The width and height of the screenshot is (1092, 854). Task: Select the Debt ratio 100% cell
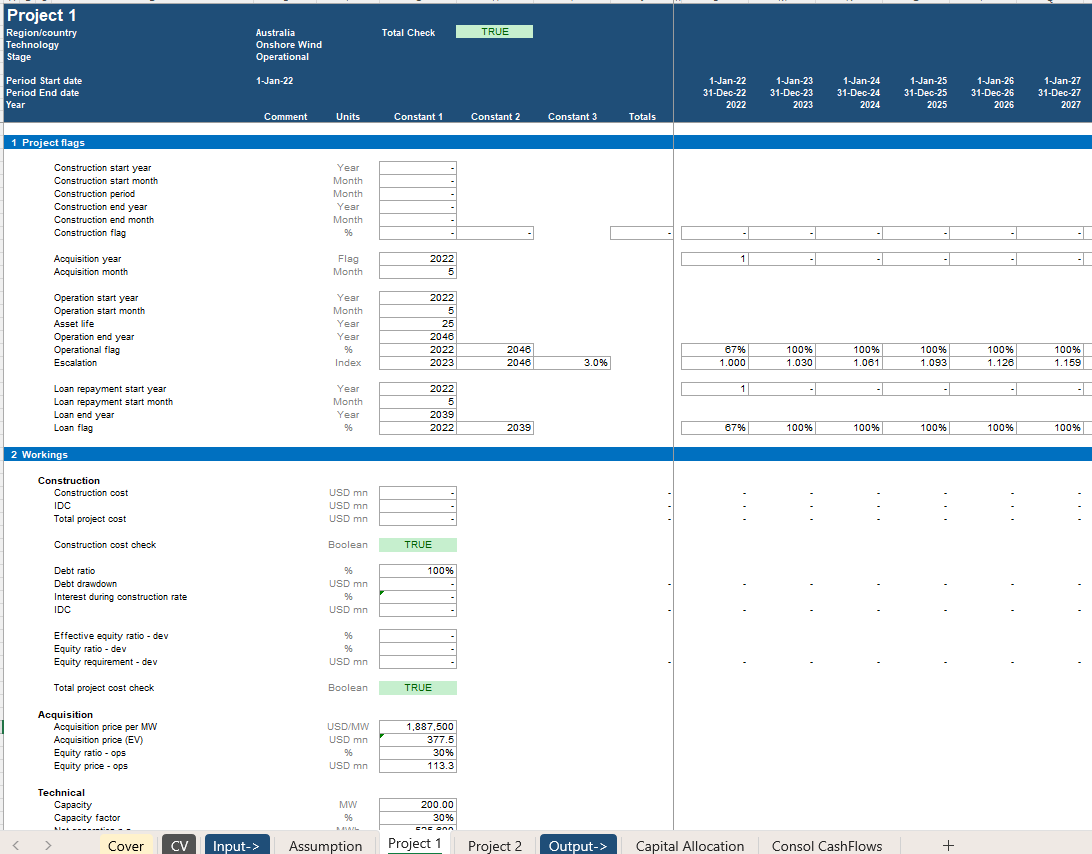point(418,571)
